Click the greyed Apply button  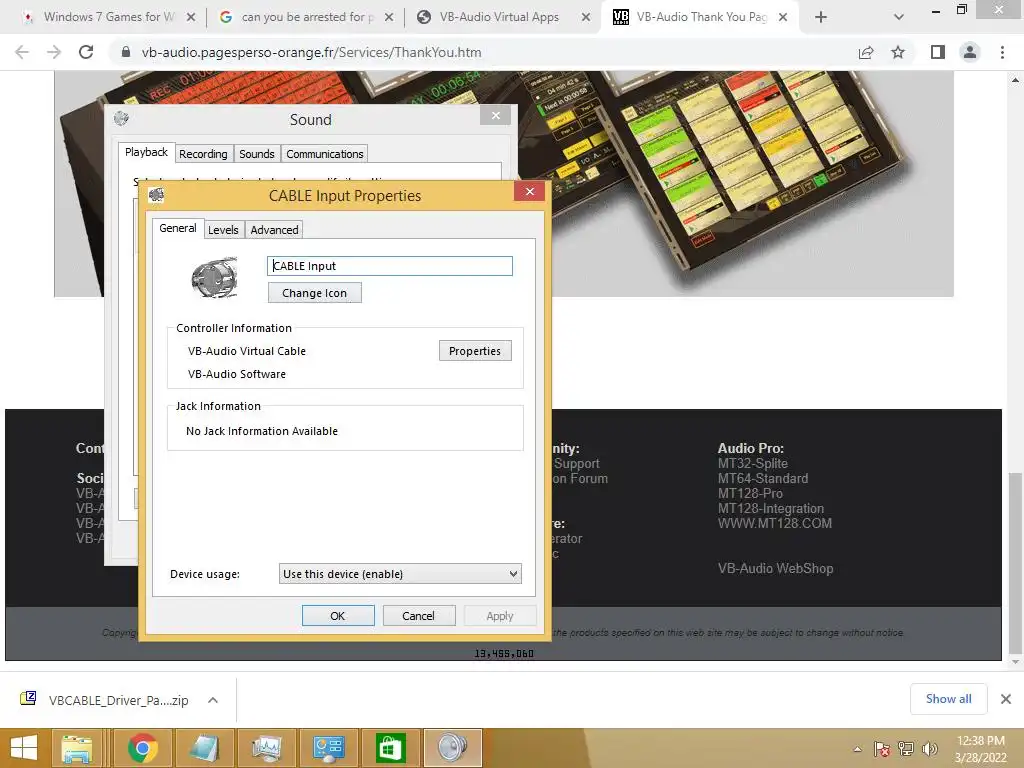500,616
